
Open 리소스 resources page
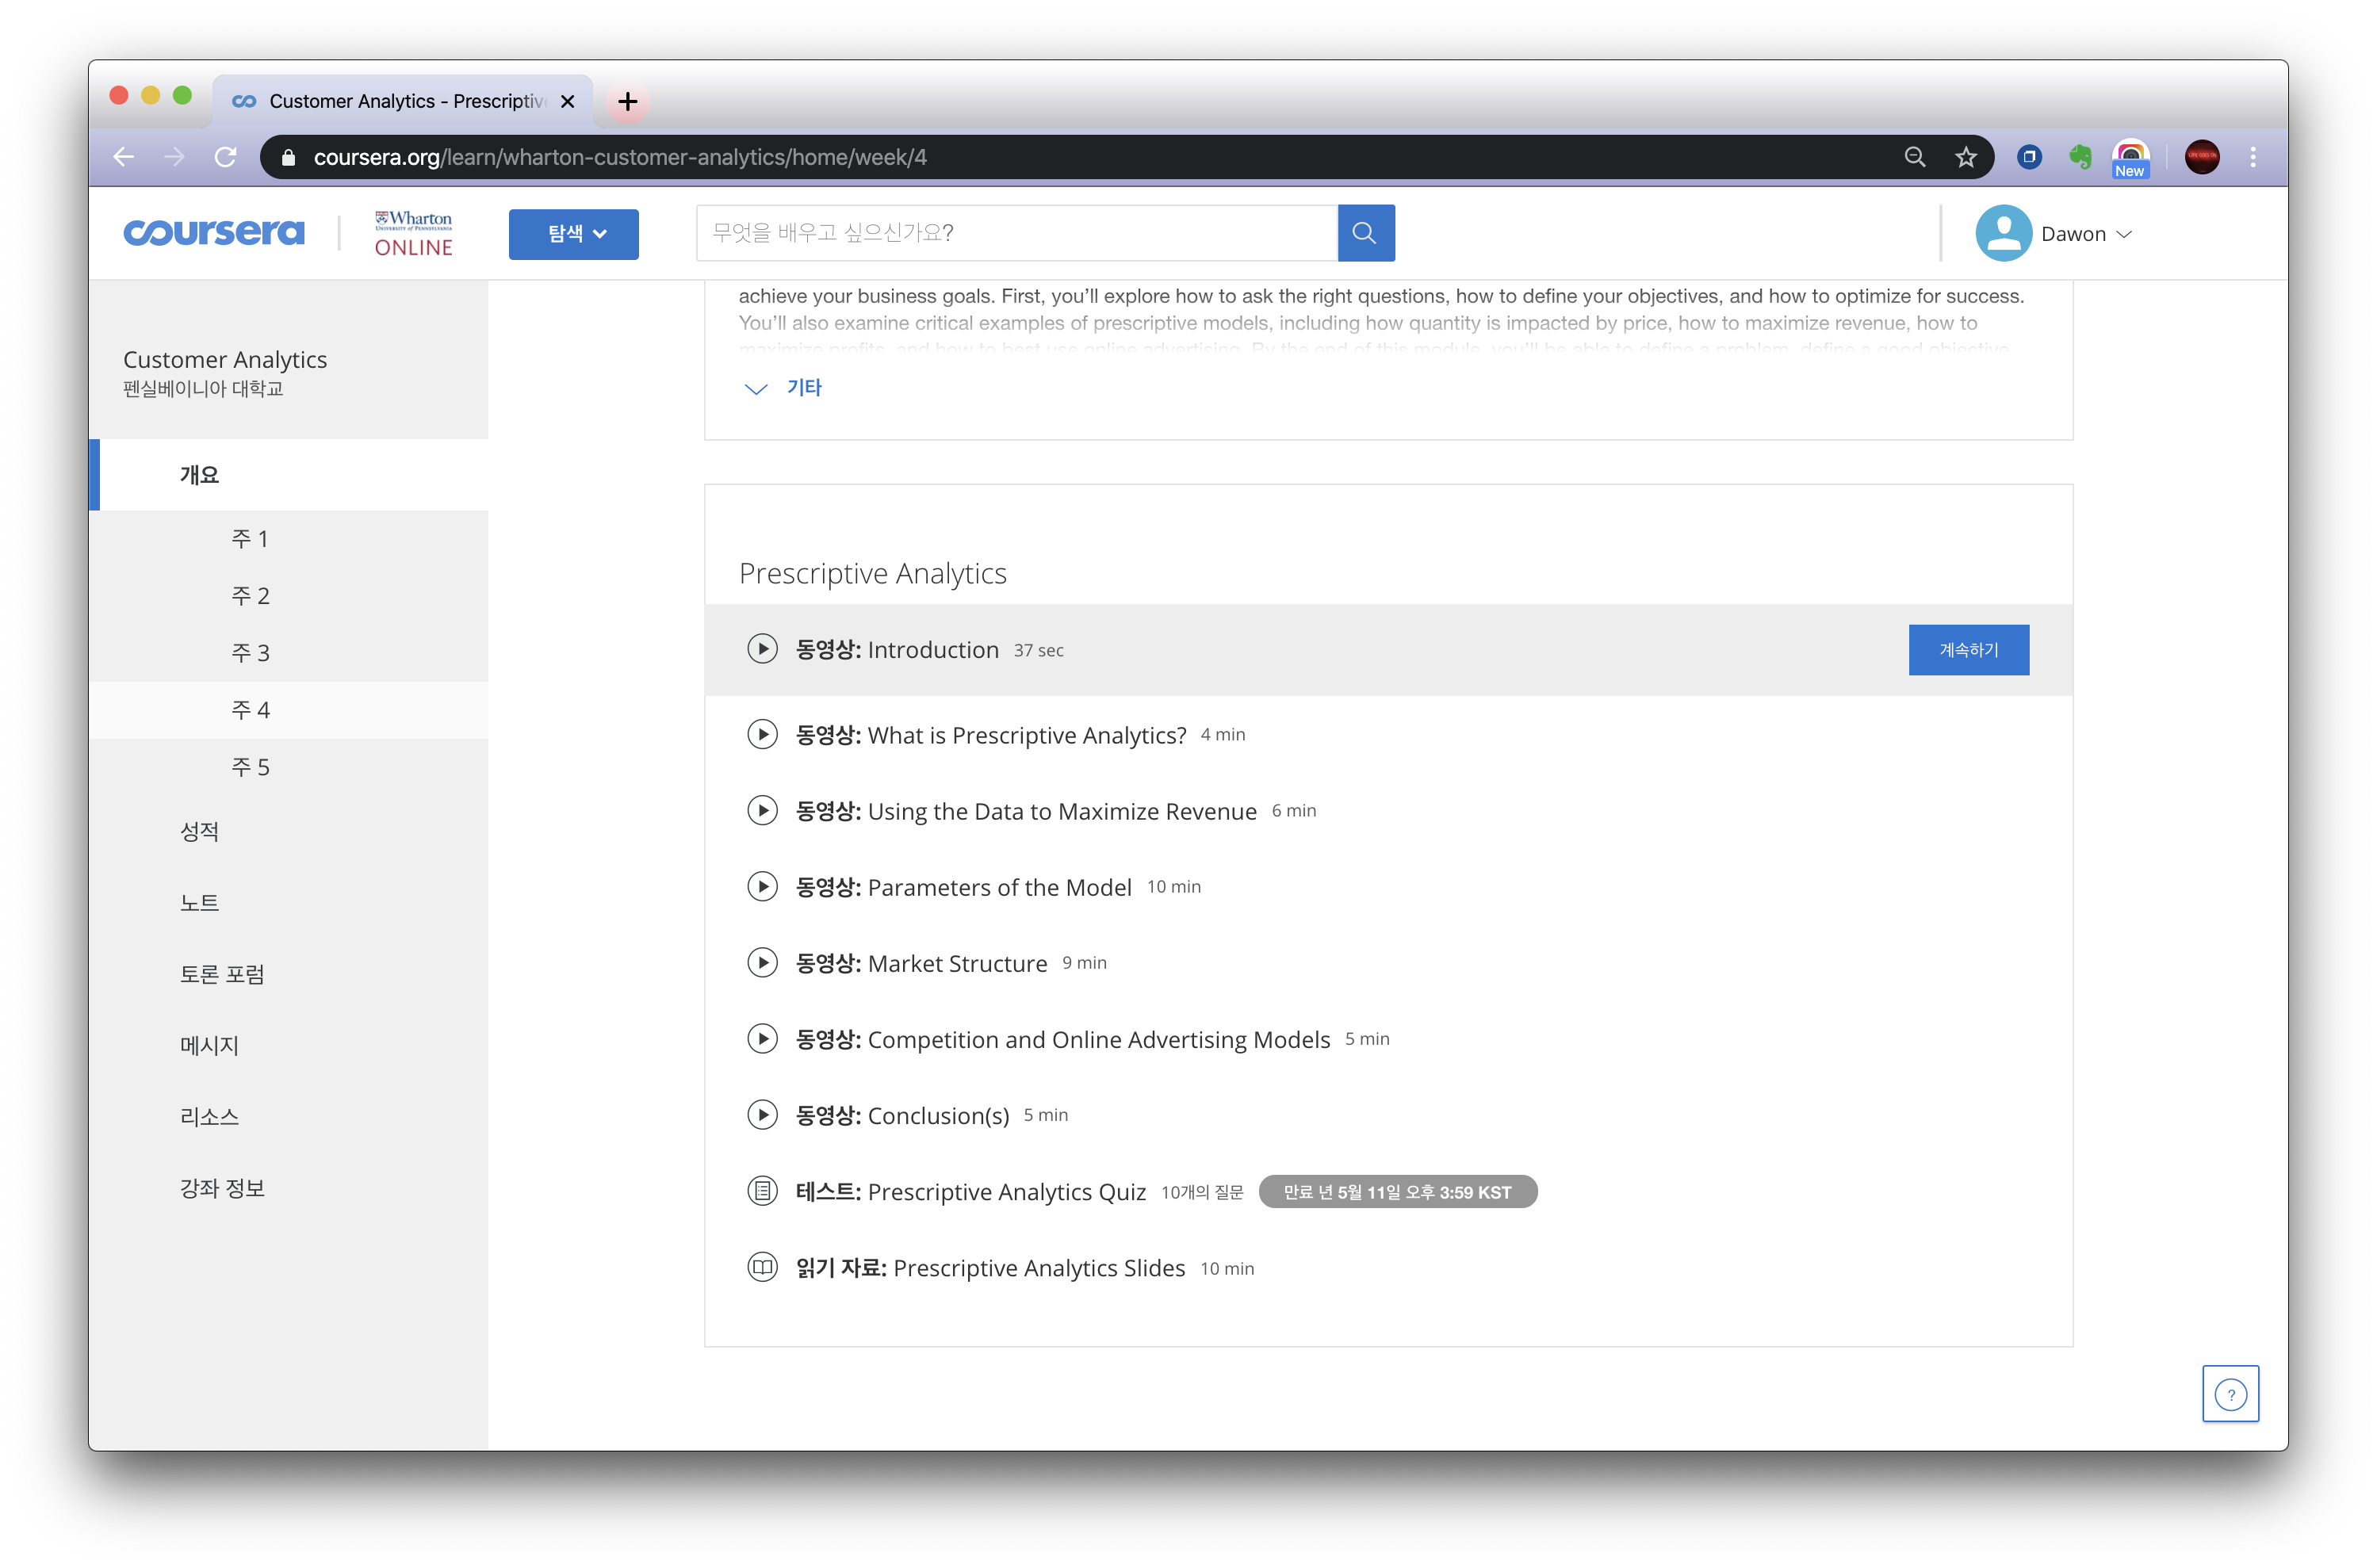pyautogui.click(x=209, y=1116)
